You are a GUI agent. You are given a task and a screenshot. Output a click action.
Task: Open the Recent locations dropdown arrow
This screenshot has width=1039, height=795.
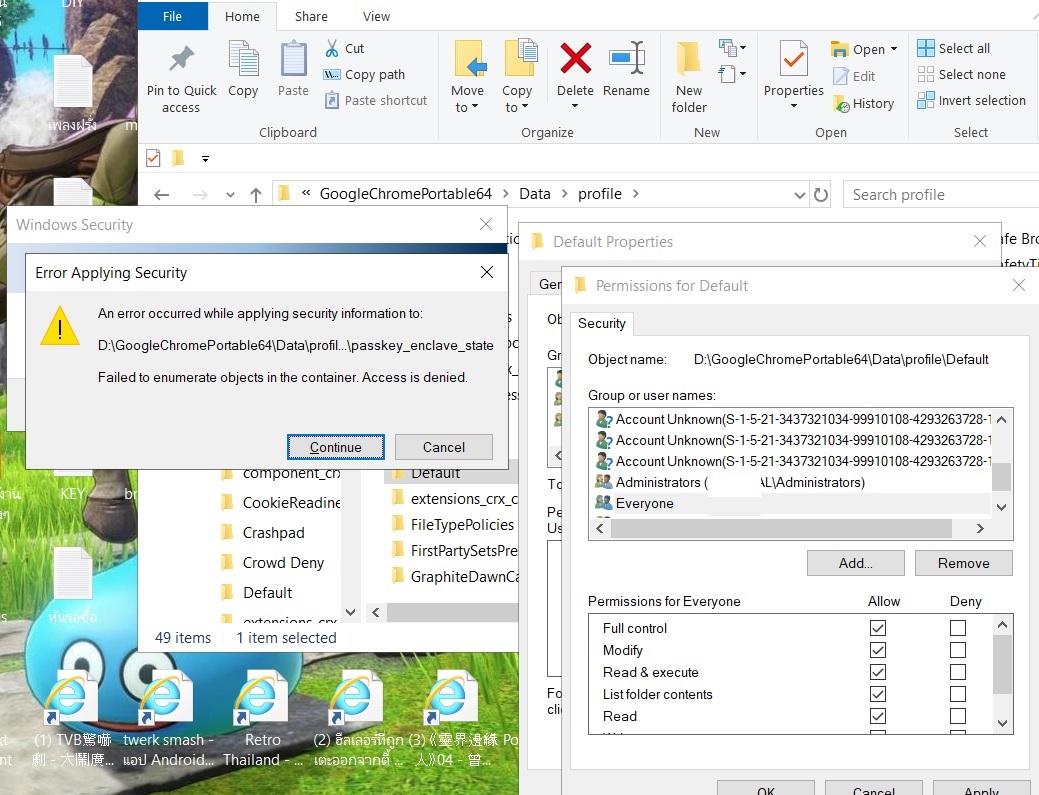click(x=230, y=195)
